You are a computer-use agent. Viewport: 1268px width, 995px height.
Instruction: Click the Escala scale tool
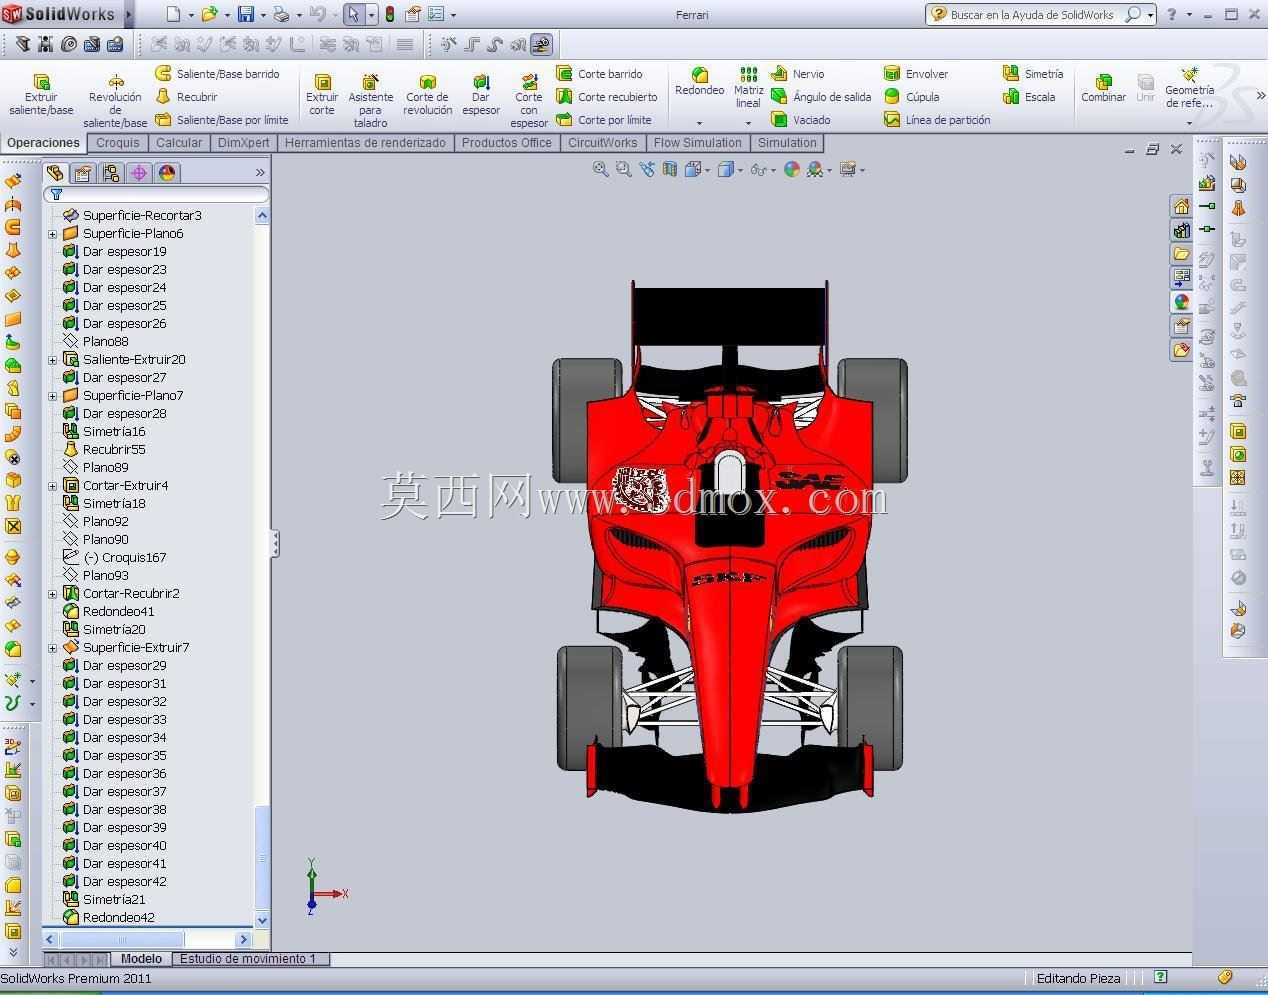coord(1029,97)
